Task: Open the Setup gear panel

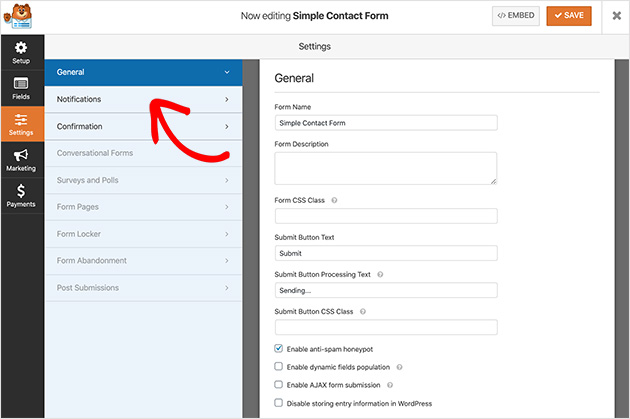Action: (21, 52)
